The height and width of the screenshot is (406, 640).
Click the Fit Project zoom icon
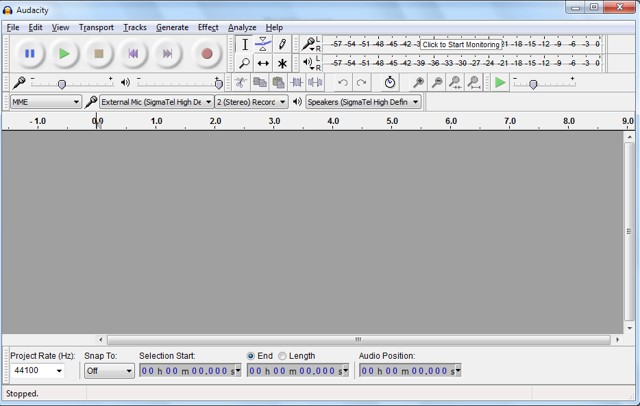coord(474,83)
